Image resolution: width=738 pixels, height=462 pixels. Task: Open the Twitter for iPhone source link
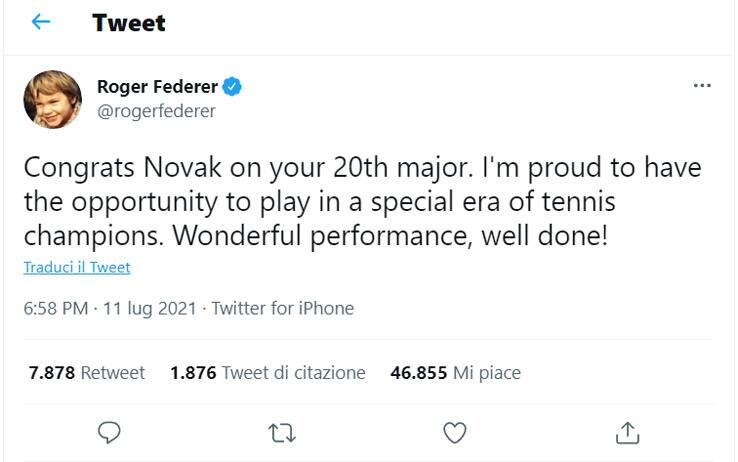283,308
